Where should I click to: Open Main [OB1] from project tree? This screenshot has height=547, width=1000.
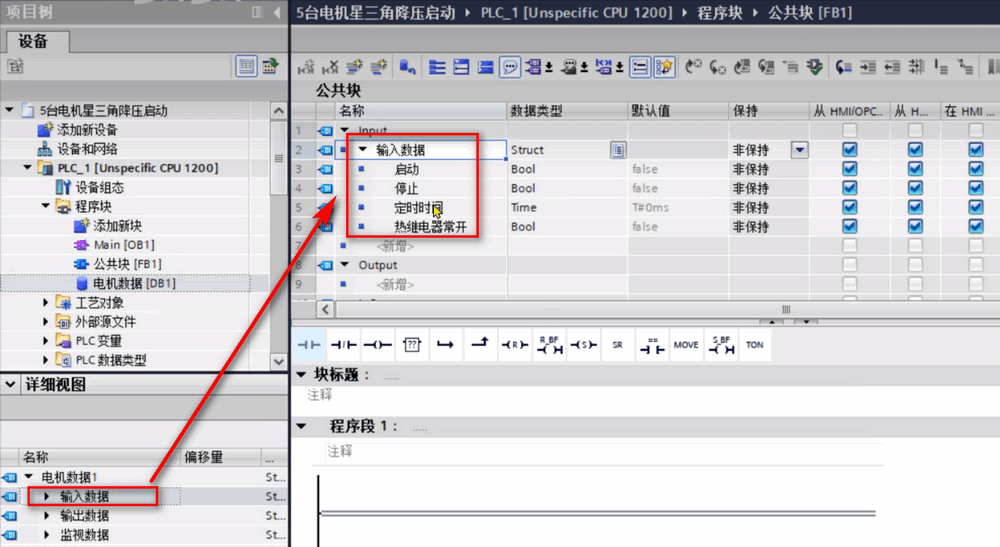pyautogui.click(x=123, y=245)
